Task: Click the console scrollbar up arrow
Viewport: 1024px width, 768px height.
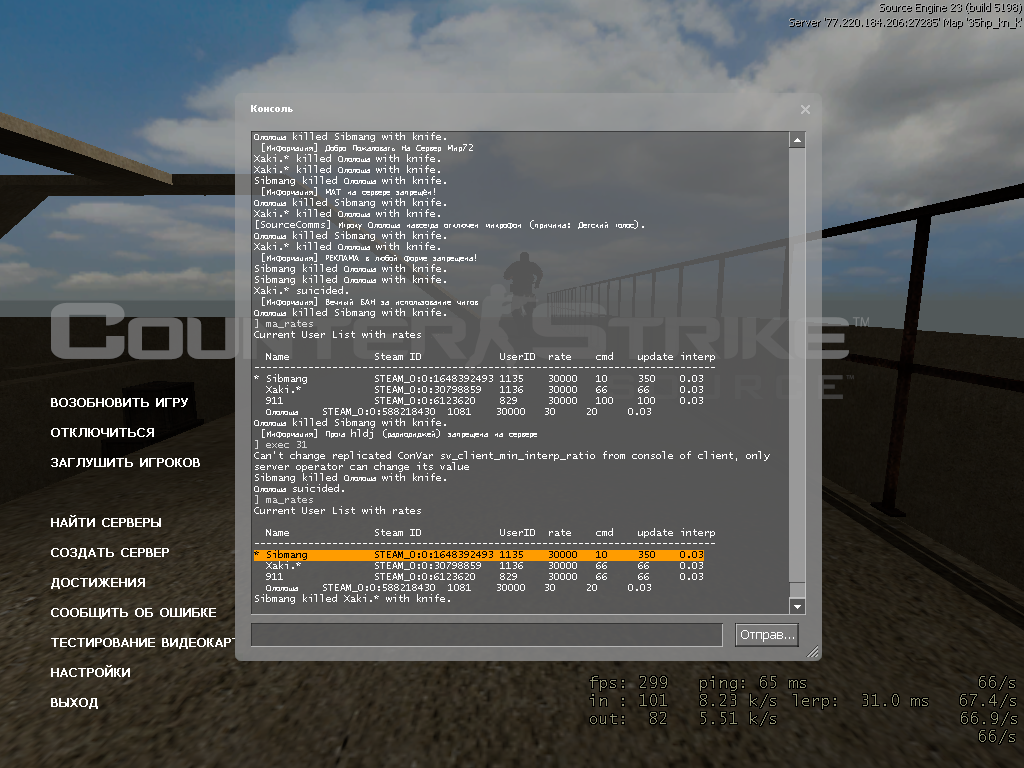Action: click(x=797, y=140)
